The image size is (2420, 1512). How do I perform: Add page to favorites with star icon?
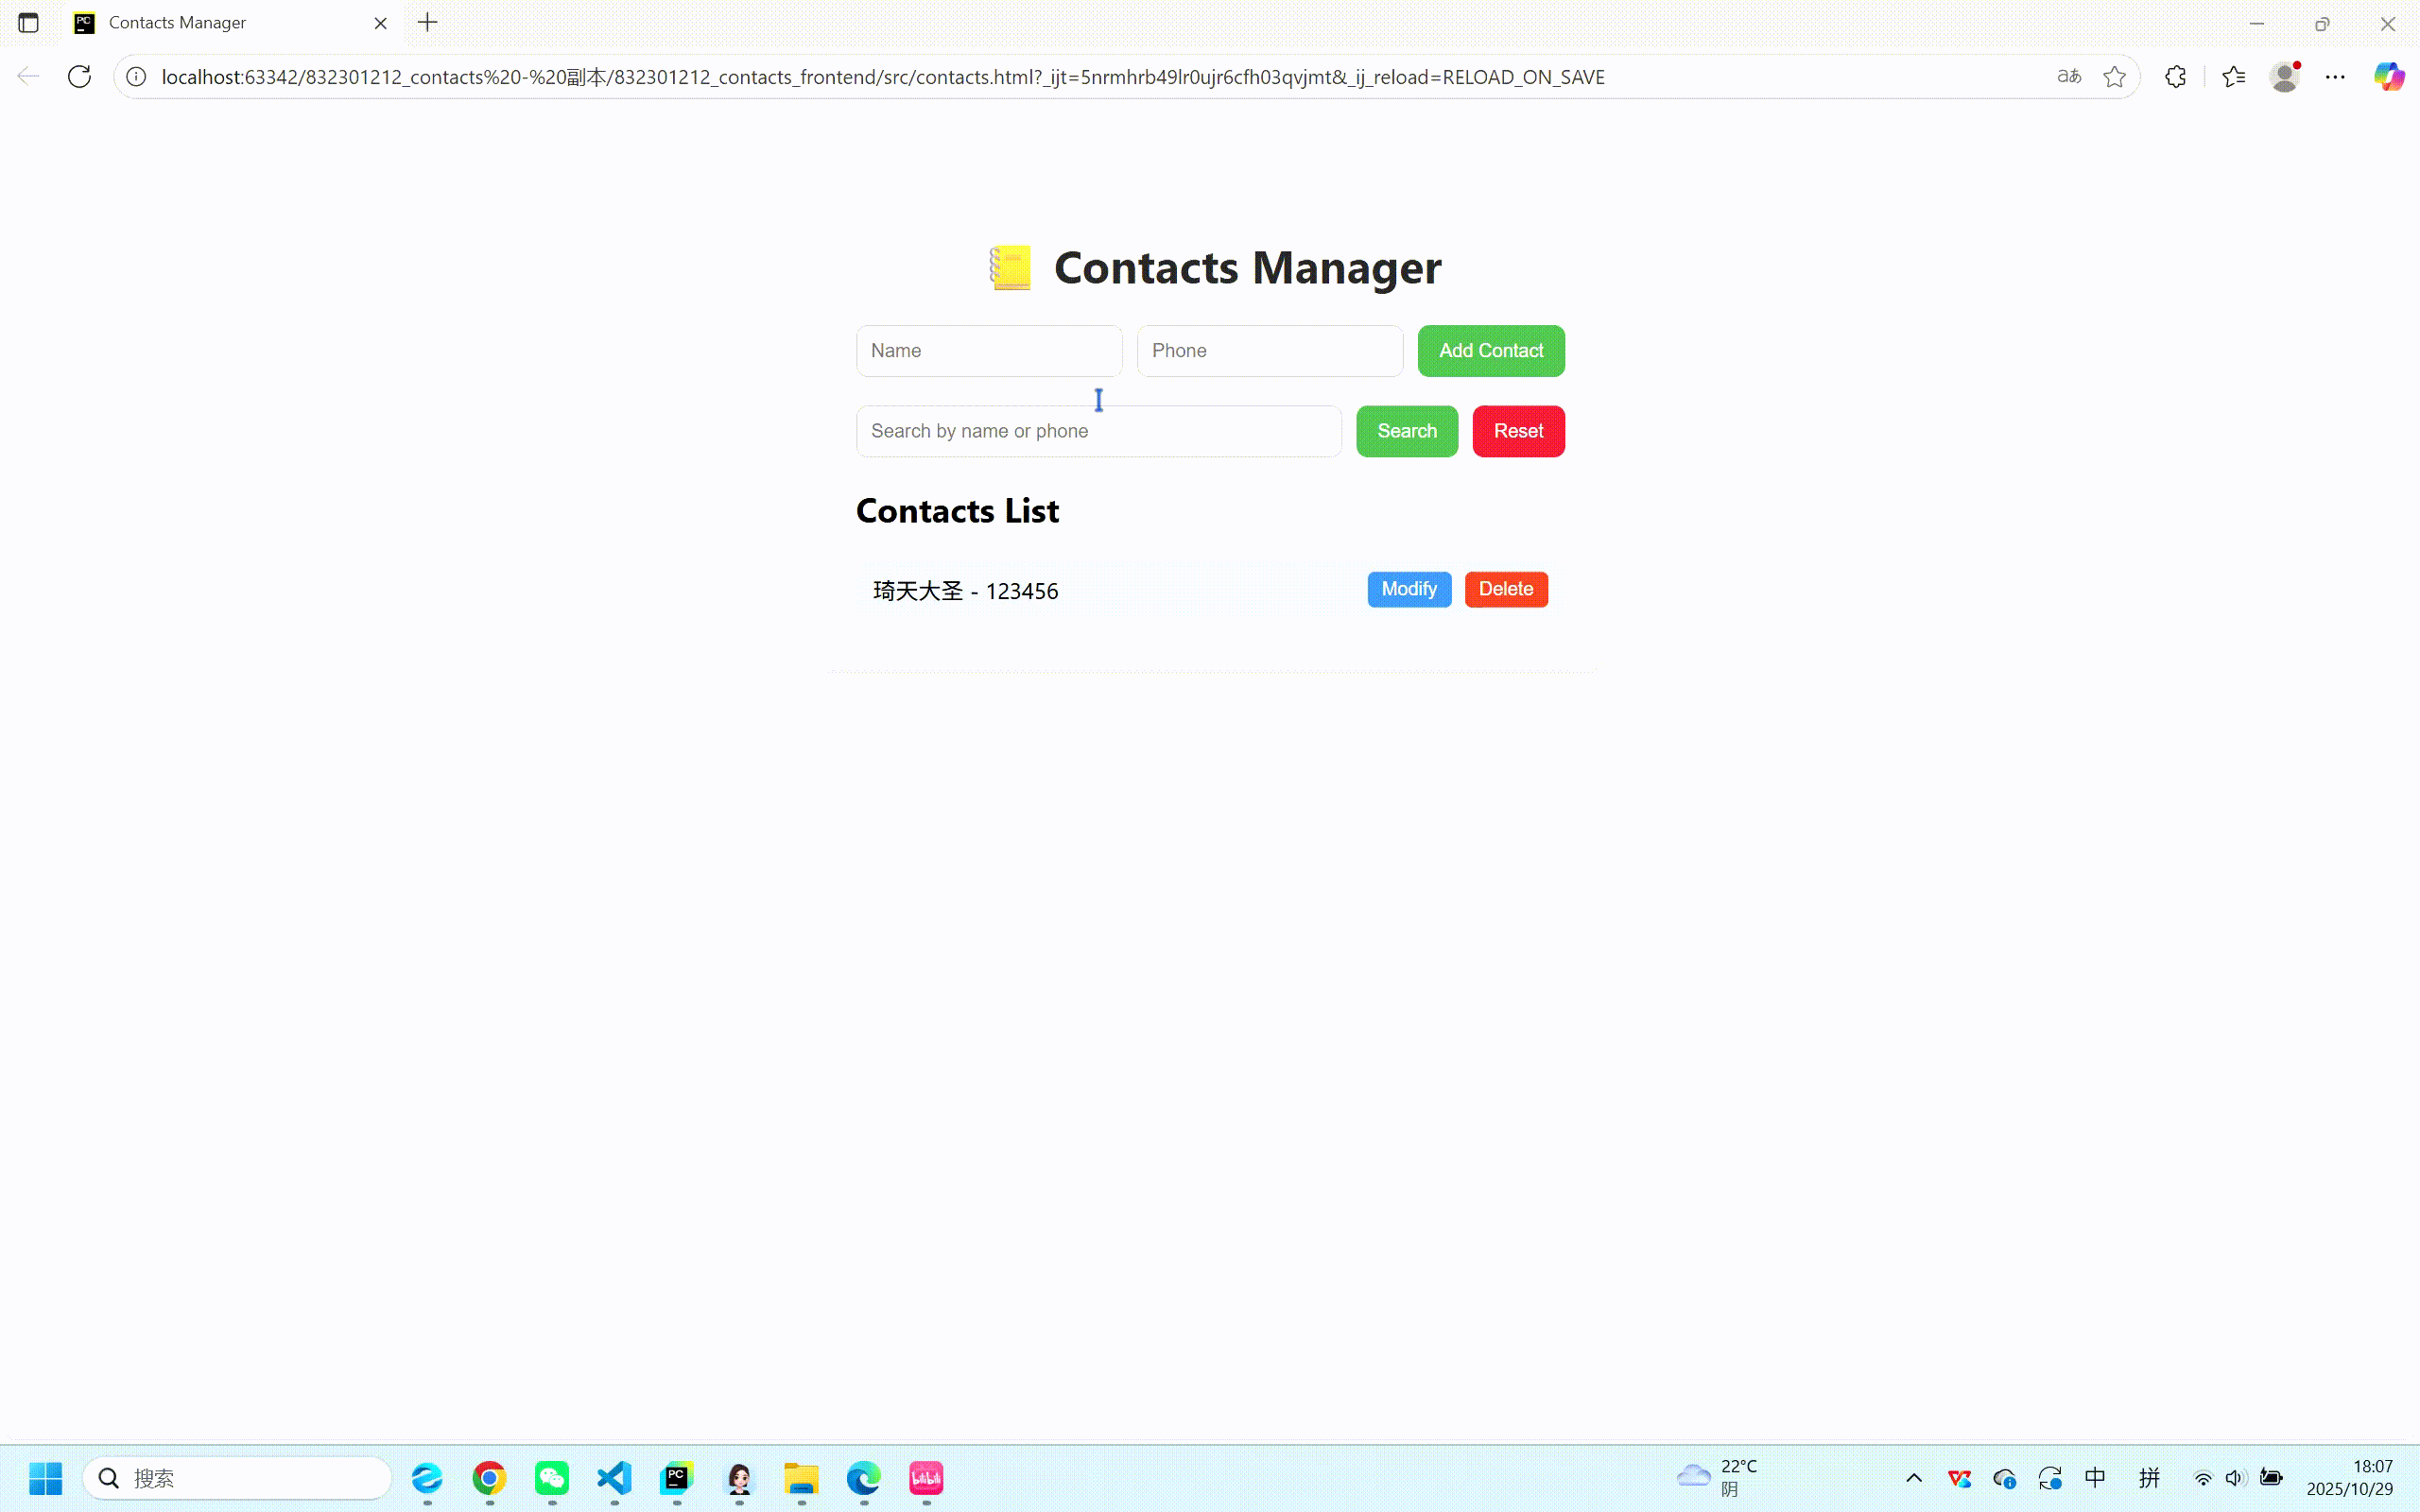click(2114, 77)
